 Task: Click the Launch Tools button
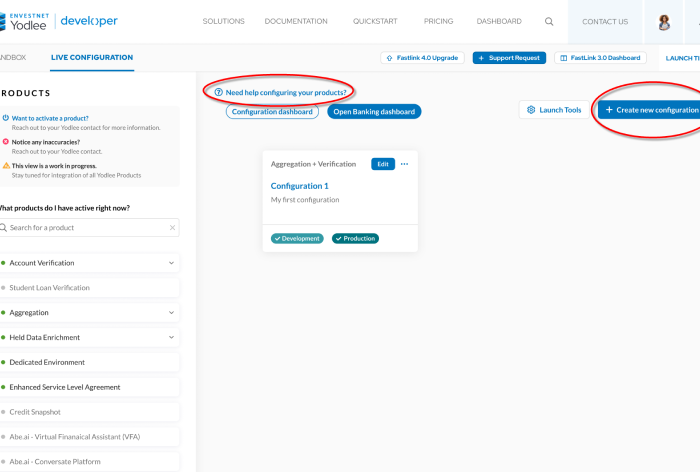click(554, 110)
